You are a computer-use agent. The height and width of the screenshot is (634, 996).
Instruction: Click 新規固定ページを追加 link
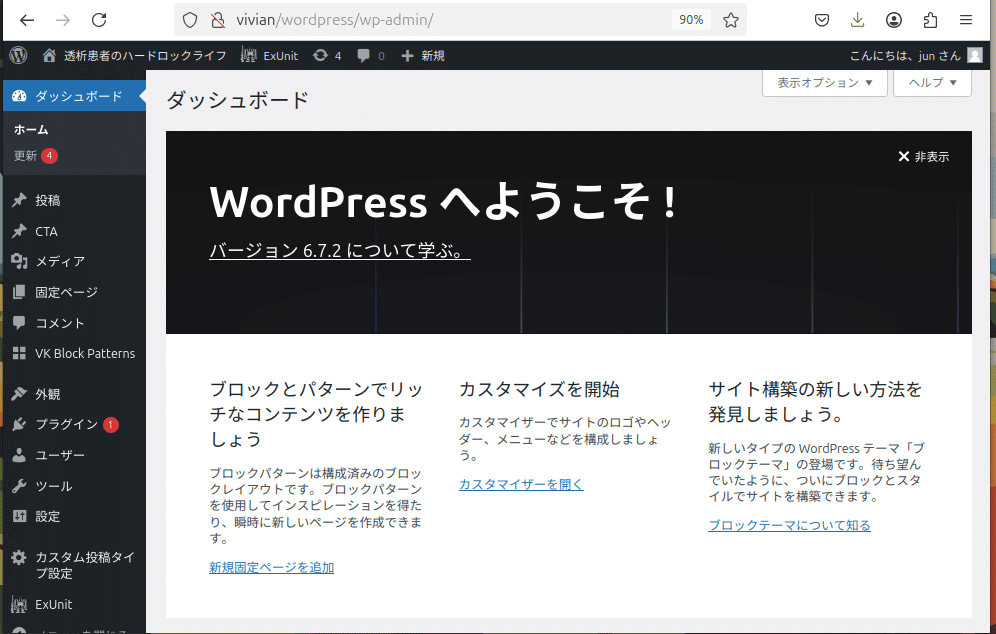pyautogui.click(x=271, y=567)
